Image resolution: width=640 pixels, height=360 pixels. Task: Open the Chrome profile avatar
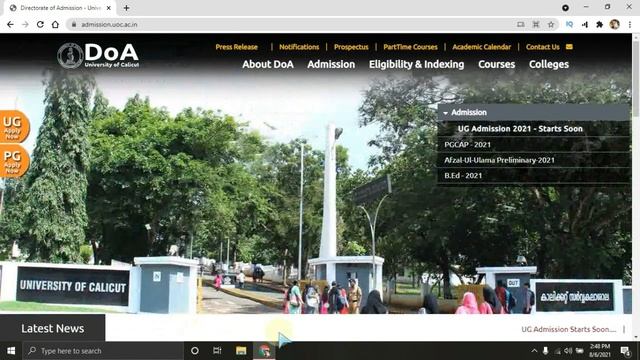tap(614, 24)
